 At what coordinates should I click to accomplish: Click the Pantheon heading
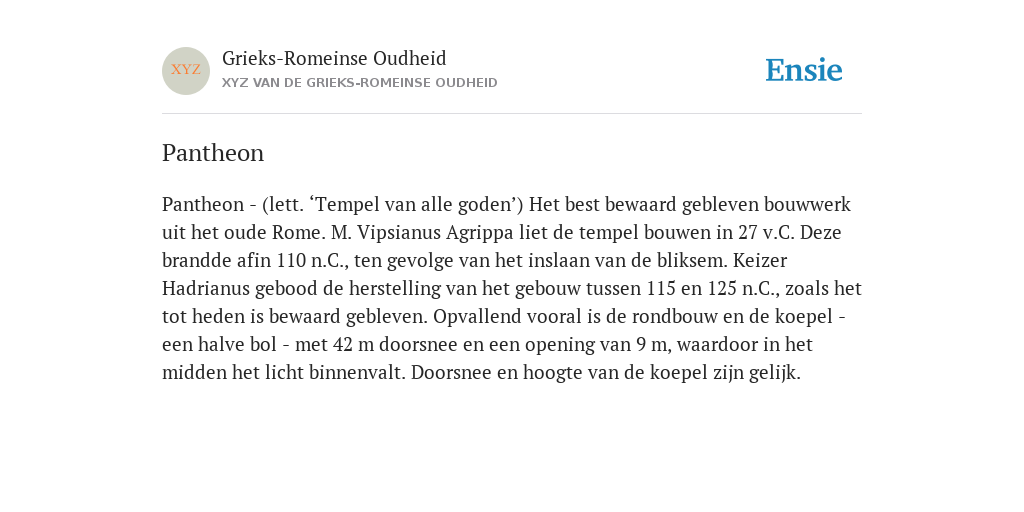[x=213, y=153]
